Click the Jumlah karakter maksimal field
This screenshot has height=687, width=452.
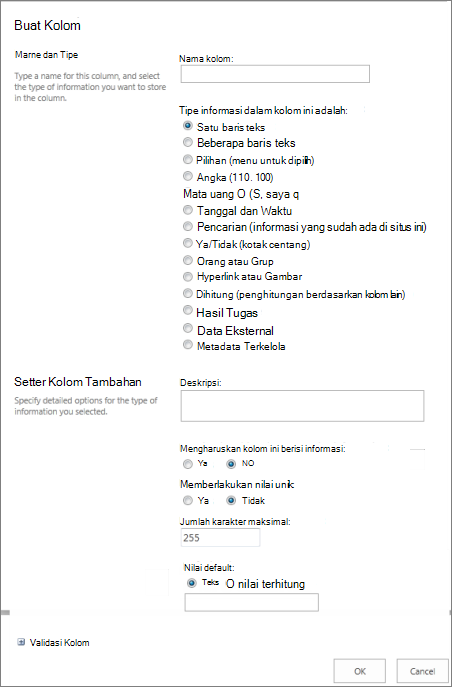220,538
